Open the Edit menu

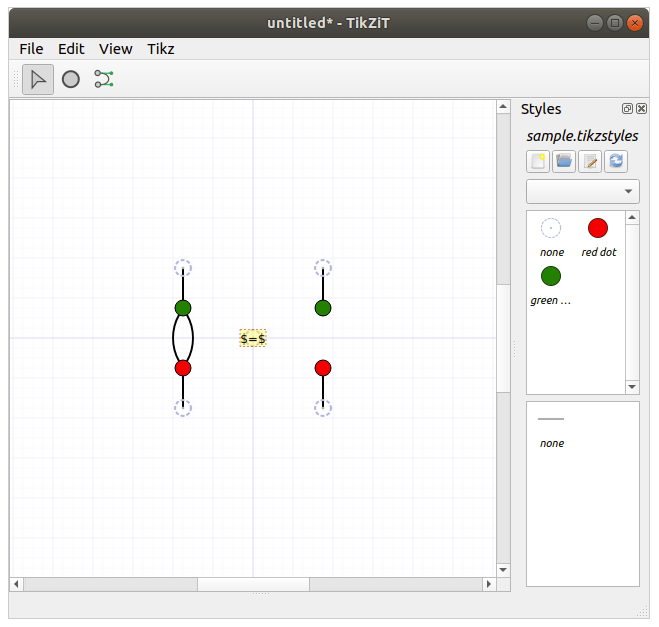(x=71, y=48)
